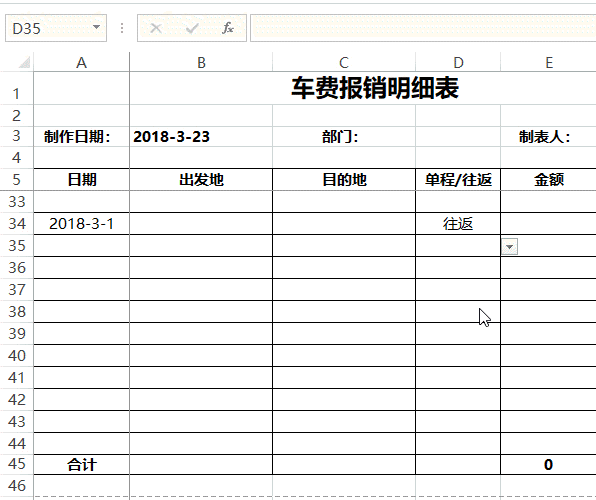Click the cell containing 往返
This screenshot has width=596, height=500.
[x=458, y=224]
